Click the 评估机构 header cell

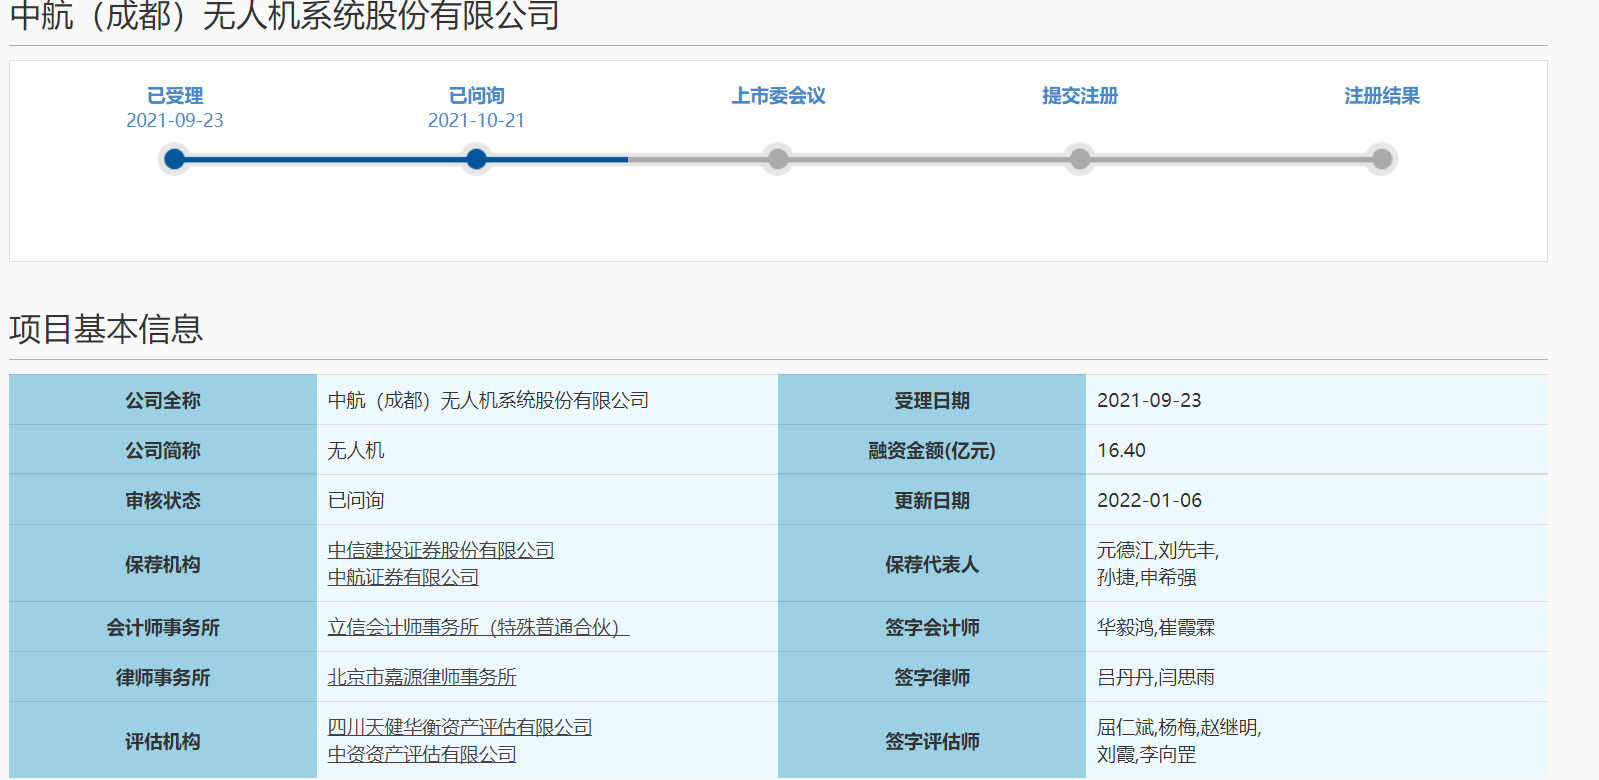(x=163, y=741)
